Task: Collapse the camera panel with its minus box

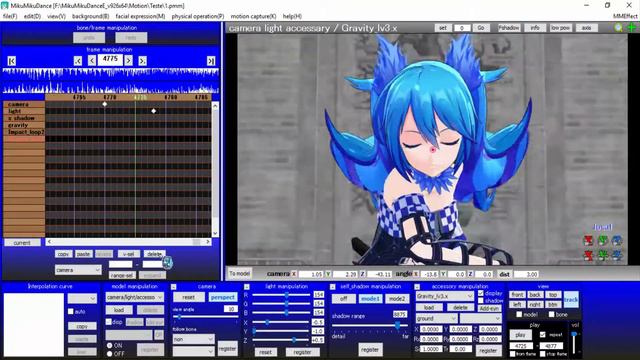Action: pyautogui.click(x=173, y=287)
